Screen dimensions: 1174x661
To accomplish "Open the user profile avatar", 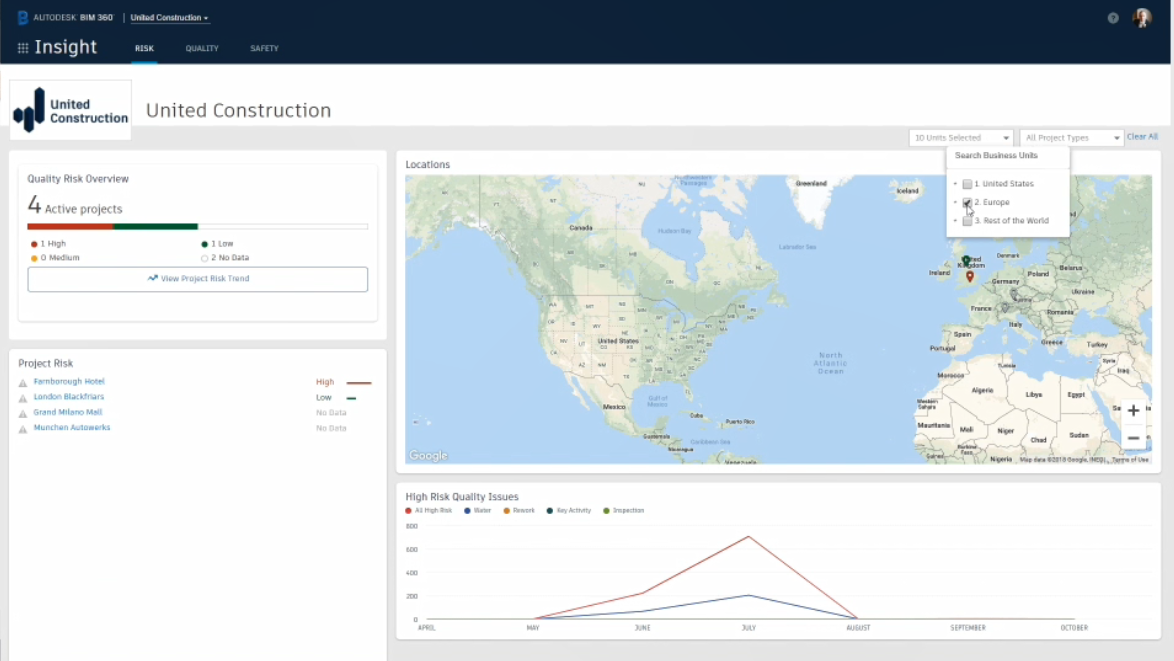I will click(1142, 18).
